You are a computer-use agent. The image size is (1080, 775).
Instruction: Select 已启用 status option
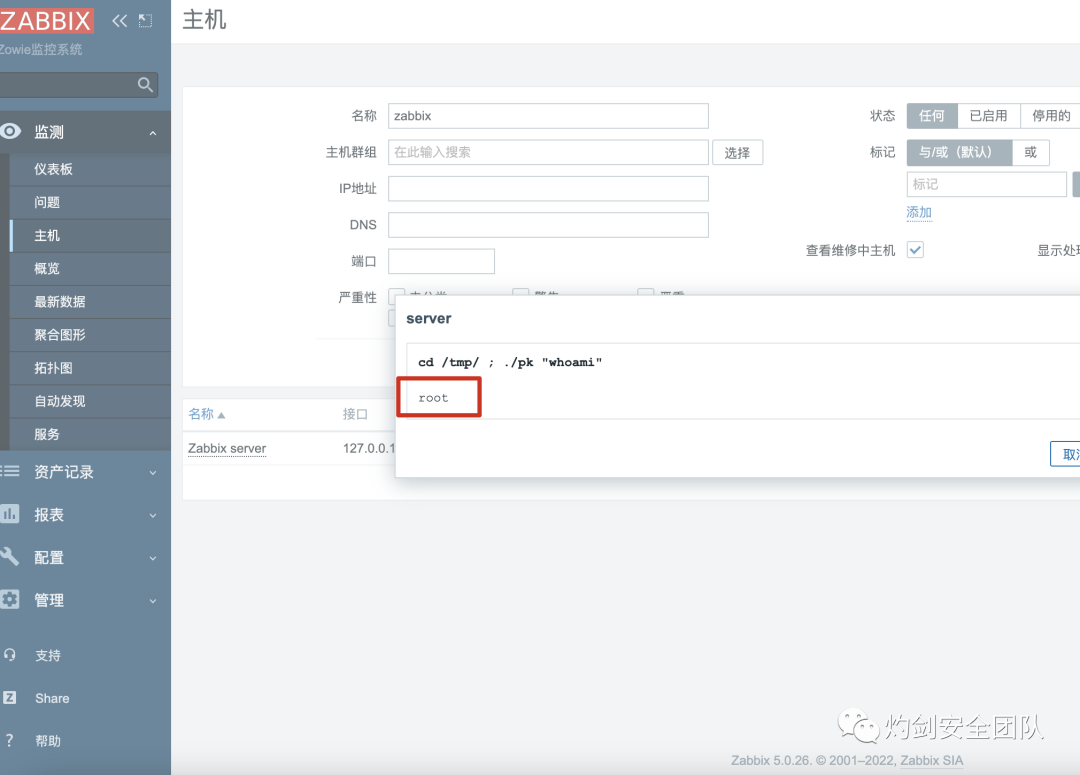988,116
